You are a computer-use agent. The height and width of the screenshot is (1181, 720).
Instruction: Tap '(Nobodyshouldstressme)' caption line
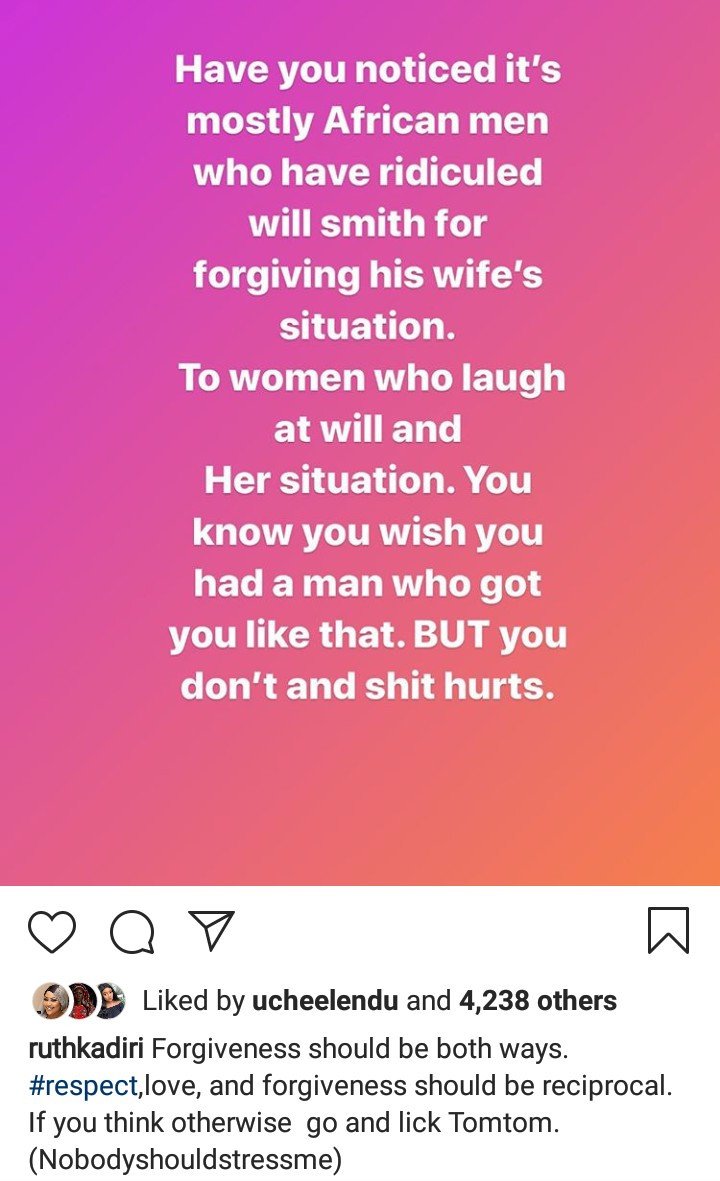(185, 1158)
